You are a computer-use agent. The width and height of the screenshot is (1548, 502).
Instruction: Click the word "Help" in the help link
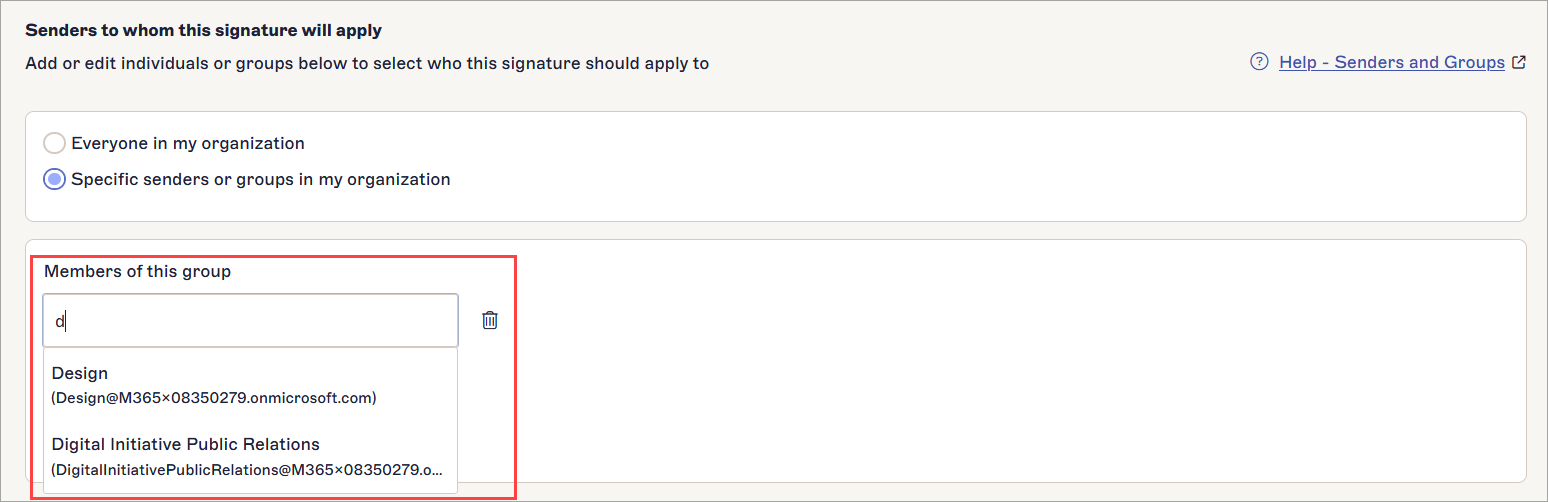click(x=1298, y=62)
